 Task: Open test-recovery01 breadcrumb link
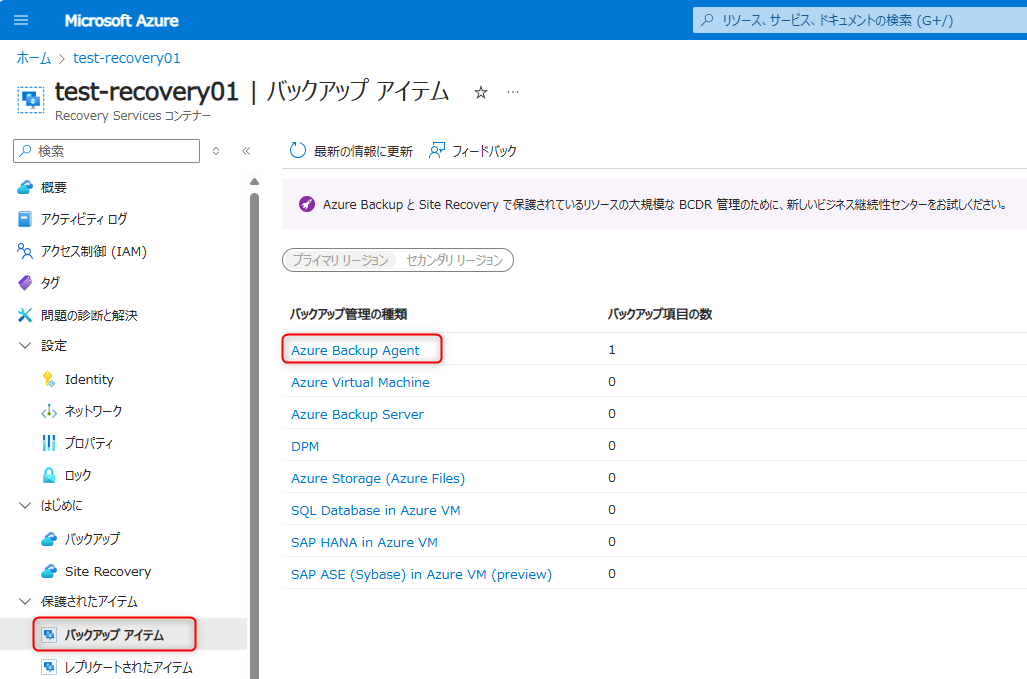click(126, 58)
